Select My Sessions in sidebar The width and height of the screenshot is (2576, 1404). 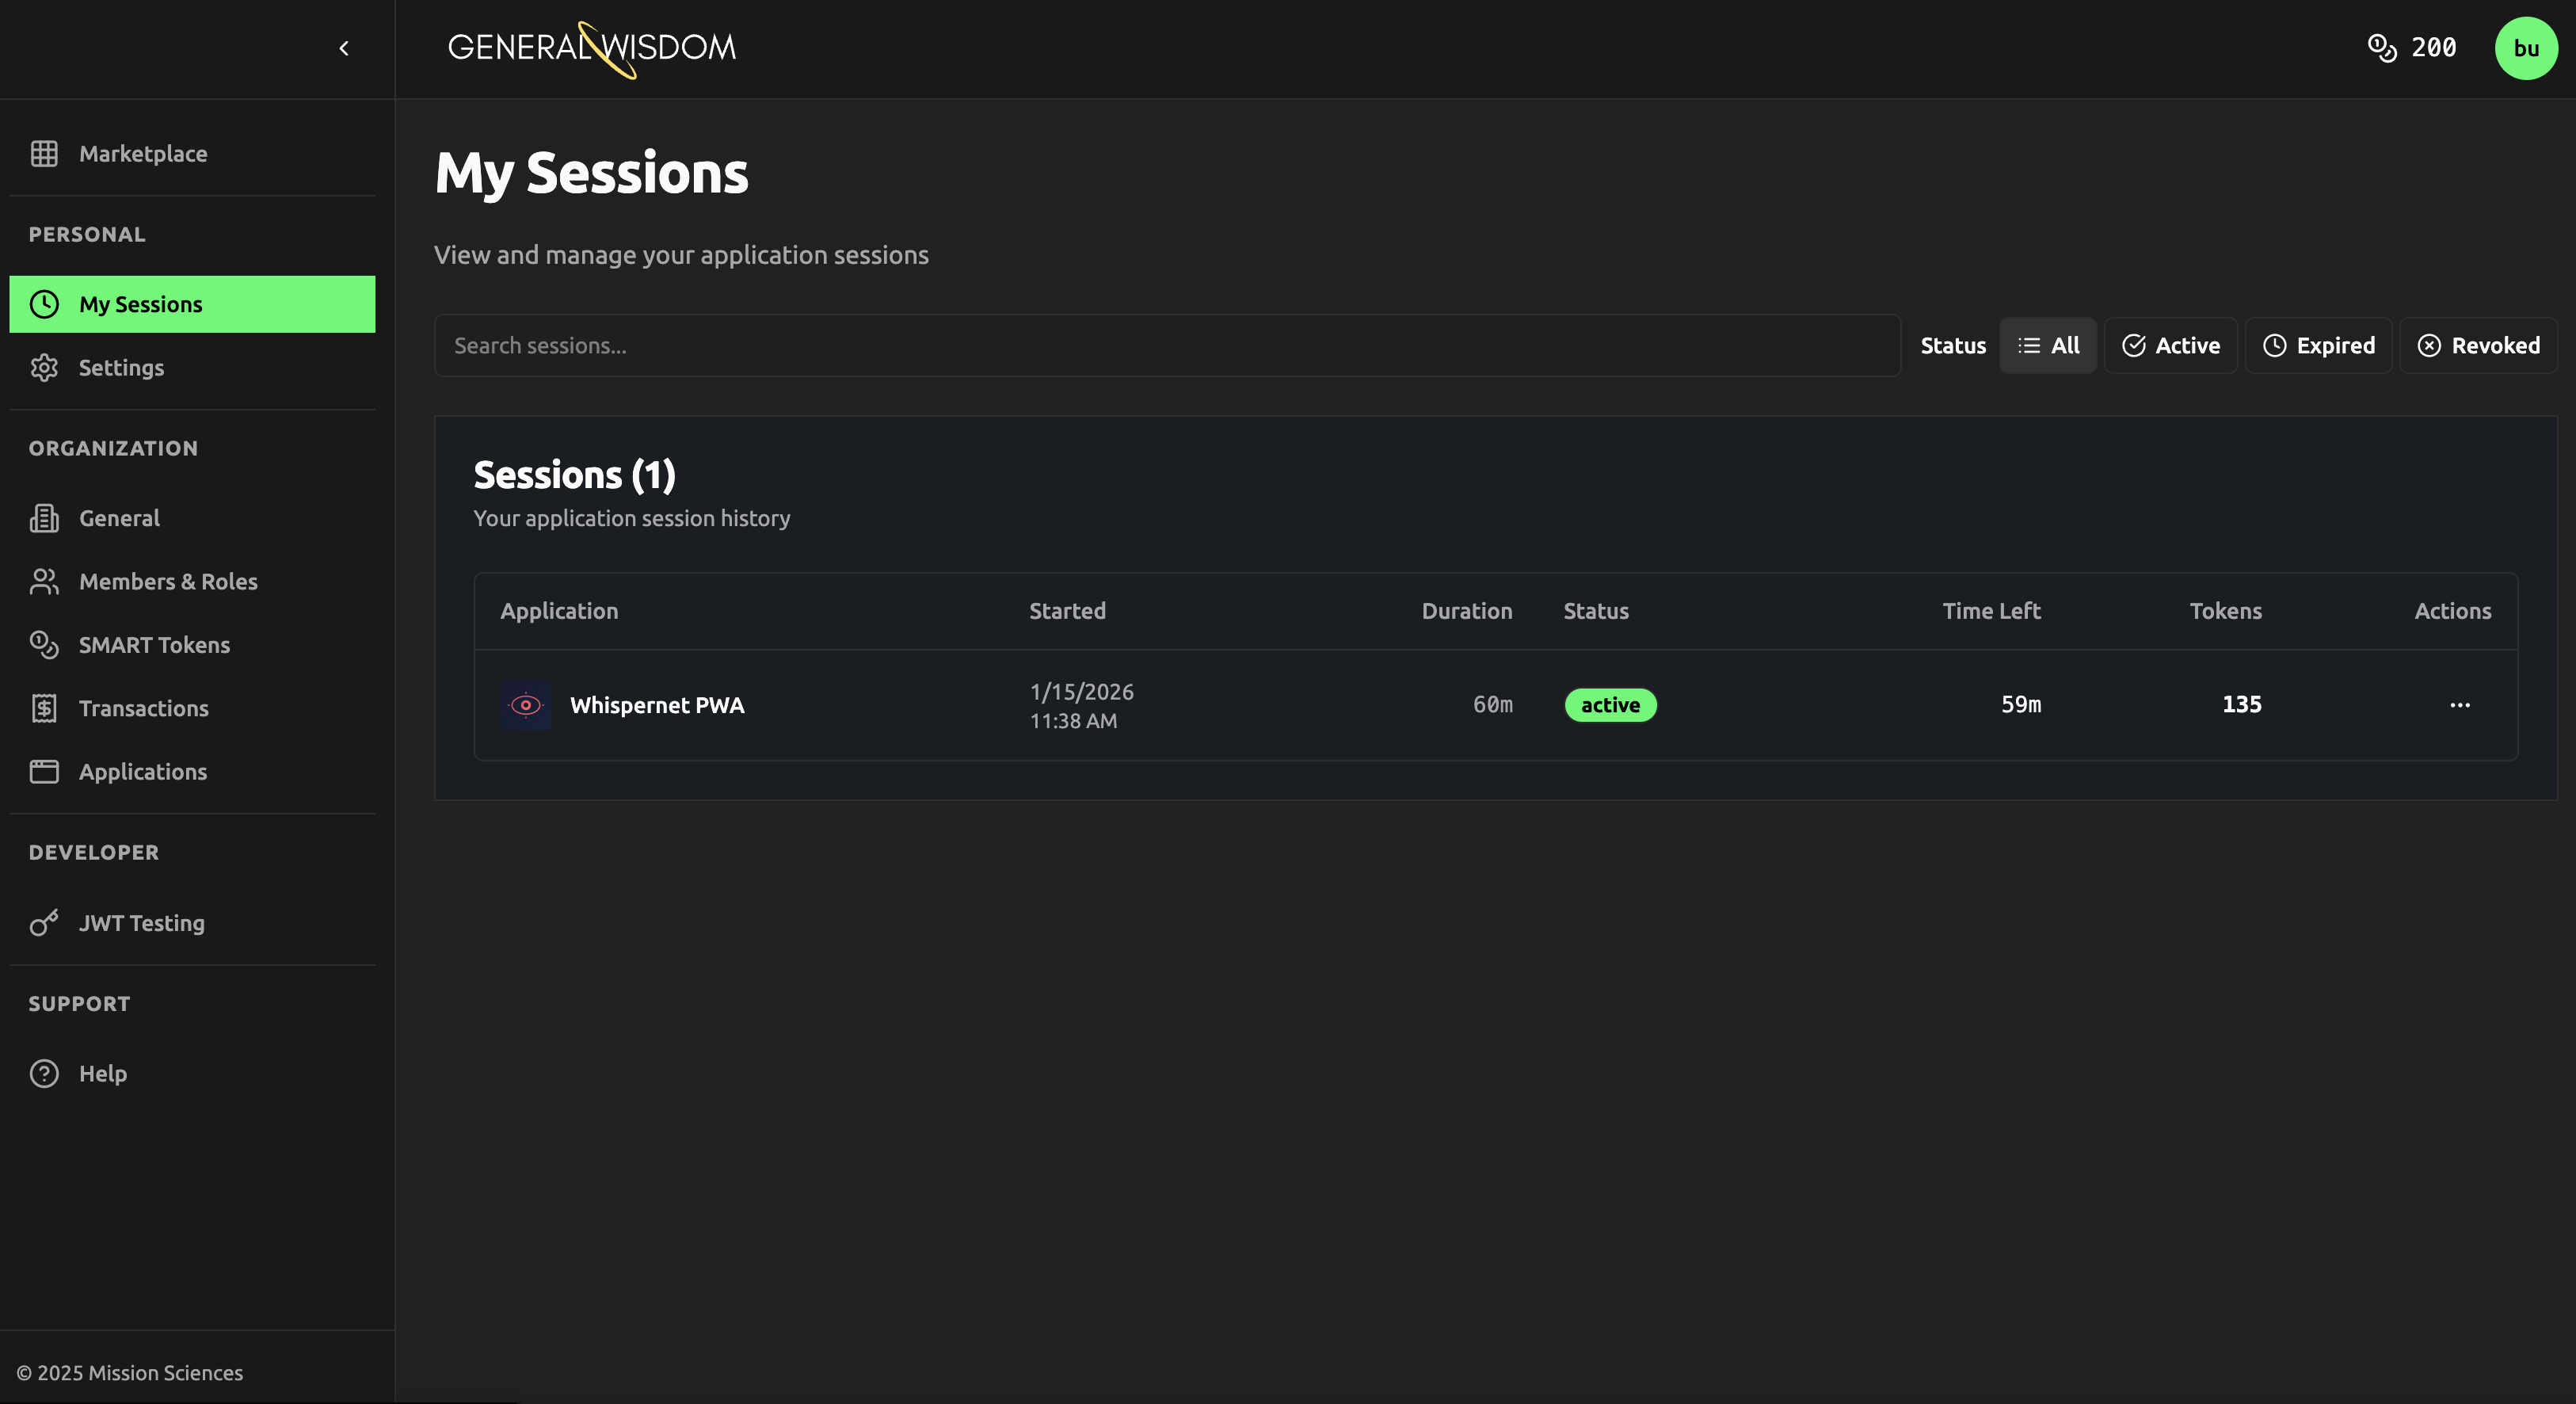tap(192, 304)
